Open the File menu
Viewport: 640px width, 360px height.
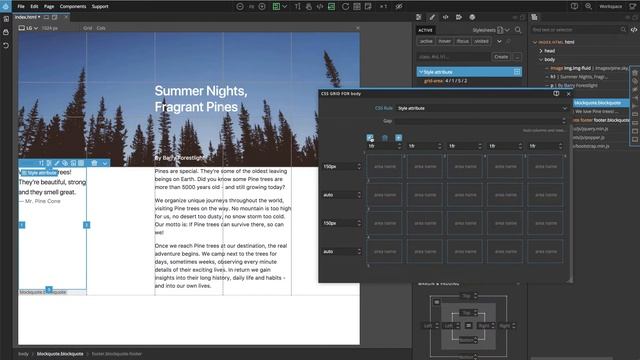point(21,7)
